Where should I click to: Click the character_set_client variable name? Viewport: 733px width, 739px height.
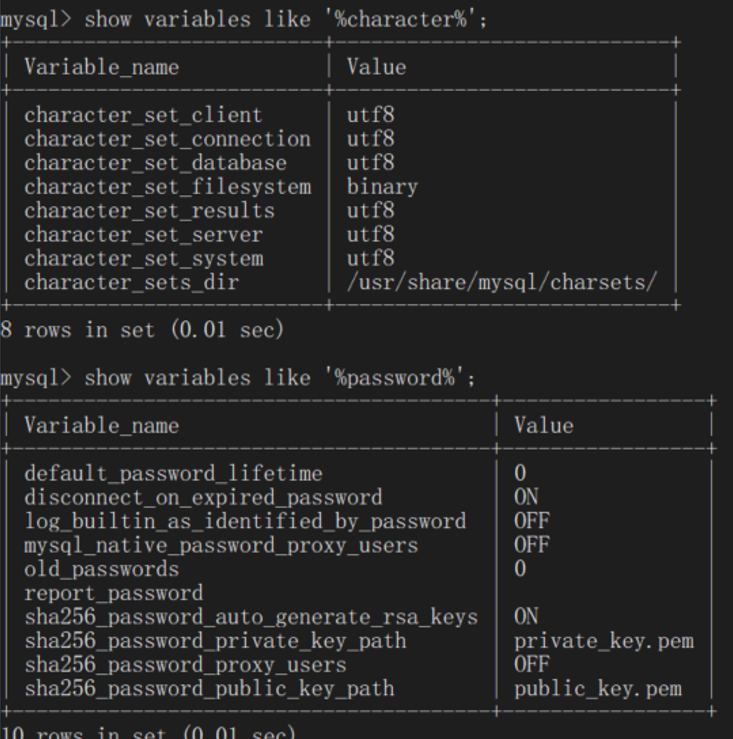[x=143, y=115]
